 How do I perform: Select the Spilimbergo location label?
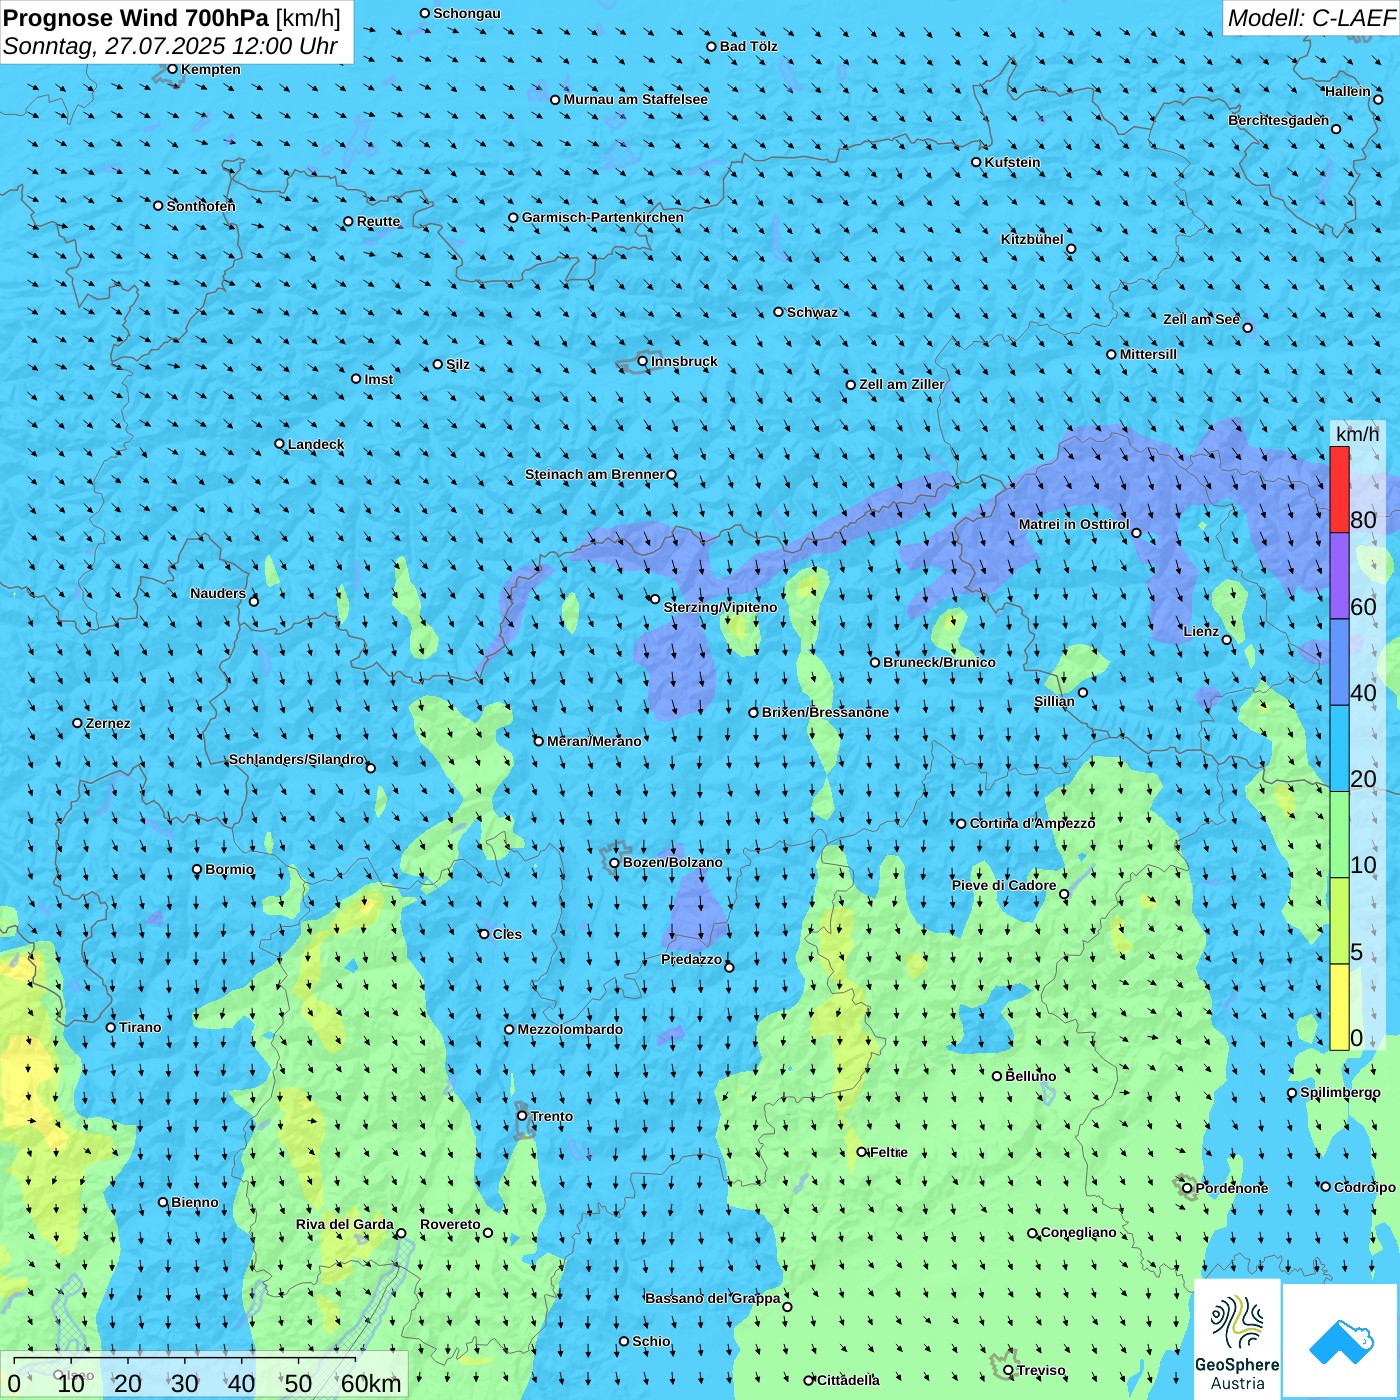(1340, 1092)
